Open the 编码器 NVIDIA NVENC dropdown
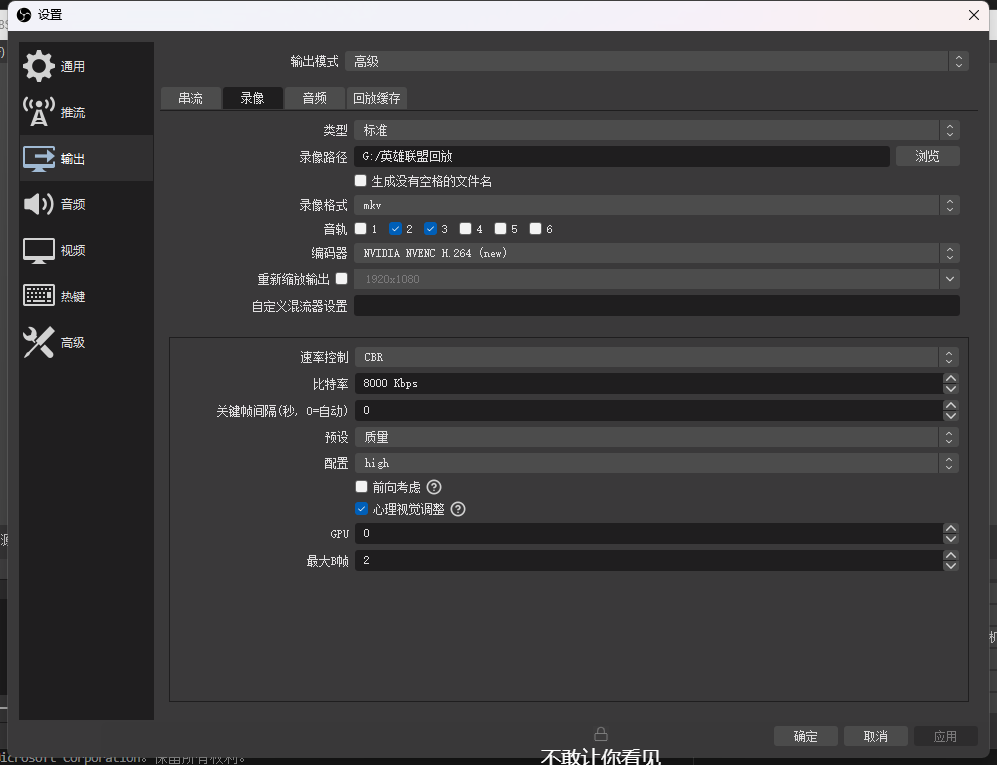The width and height of the screenshot is (997, 765). coord(655,253)
